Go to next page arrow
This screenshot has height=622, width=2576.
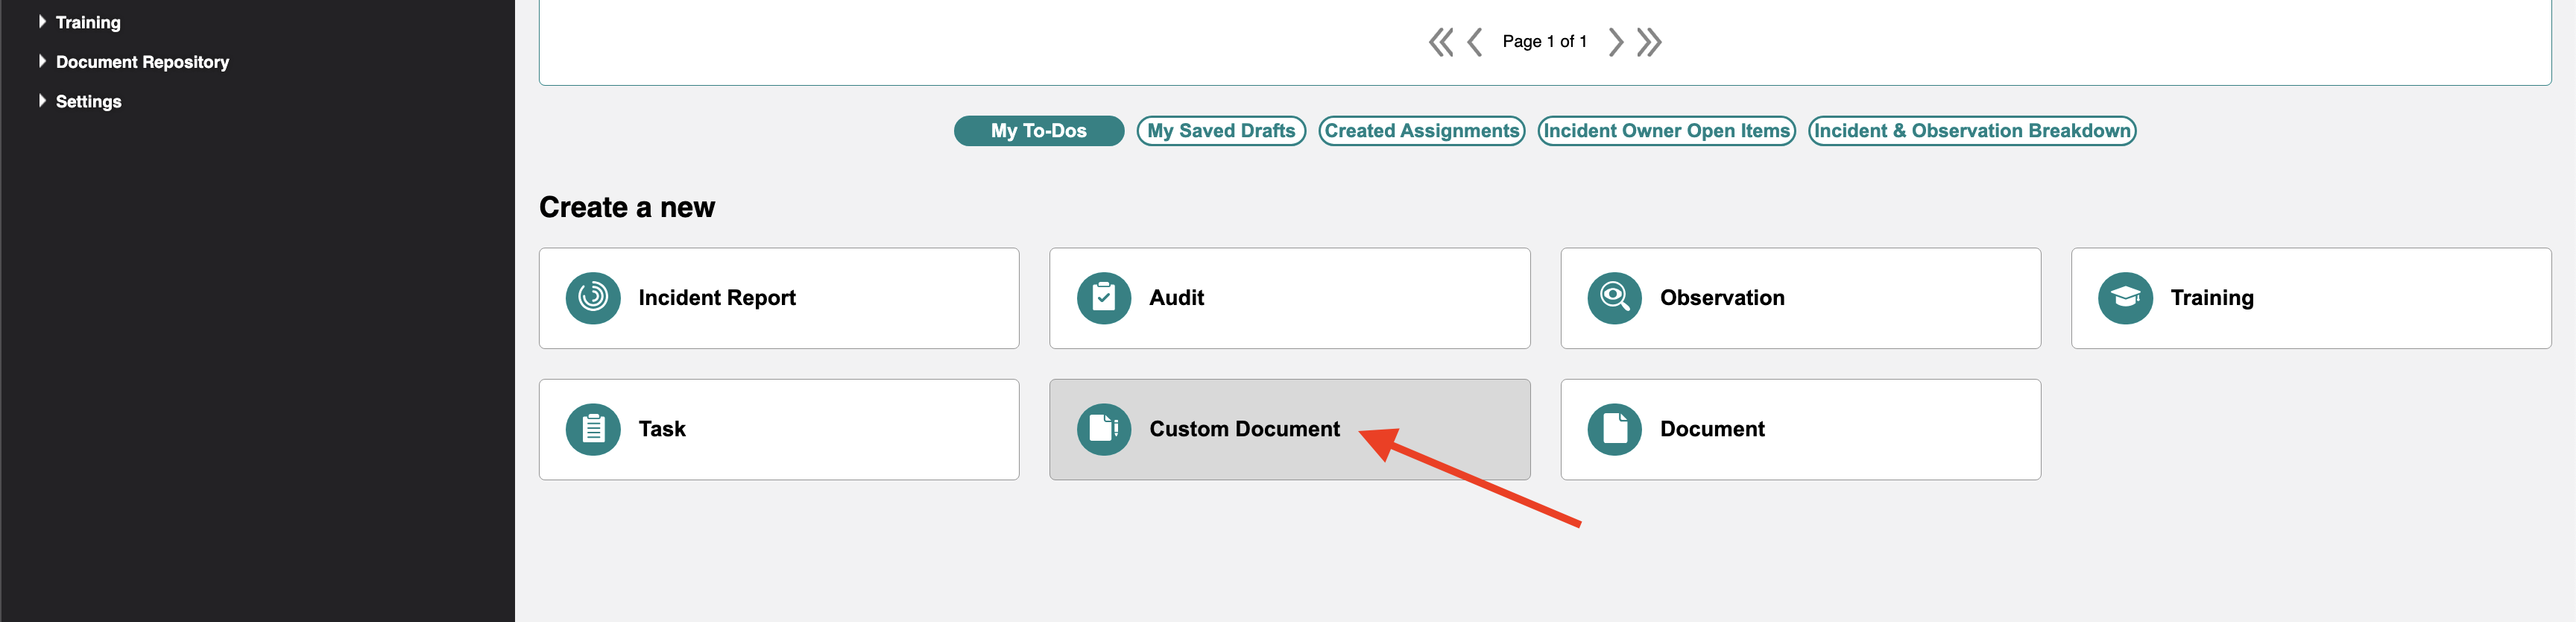point(1615,42)
